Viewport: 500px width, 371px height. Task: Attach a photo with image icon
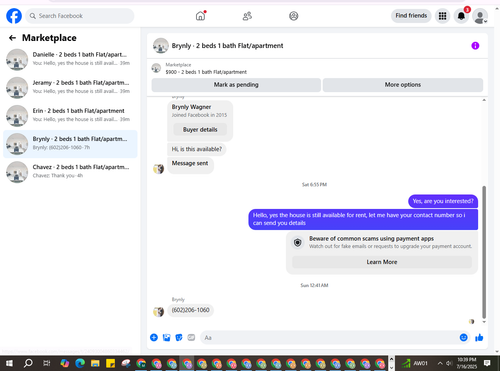166,338
